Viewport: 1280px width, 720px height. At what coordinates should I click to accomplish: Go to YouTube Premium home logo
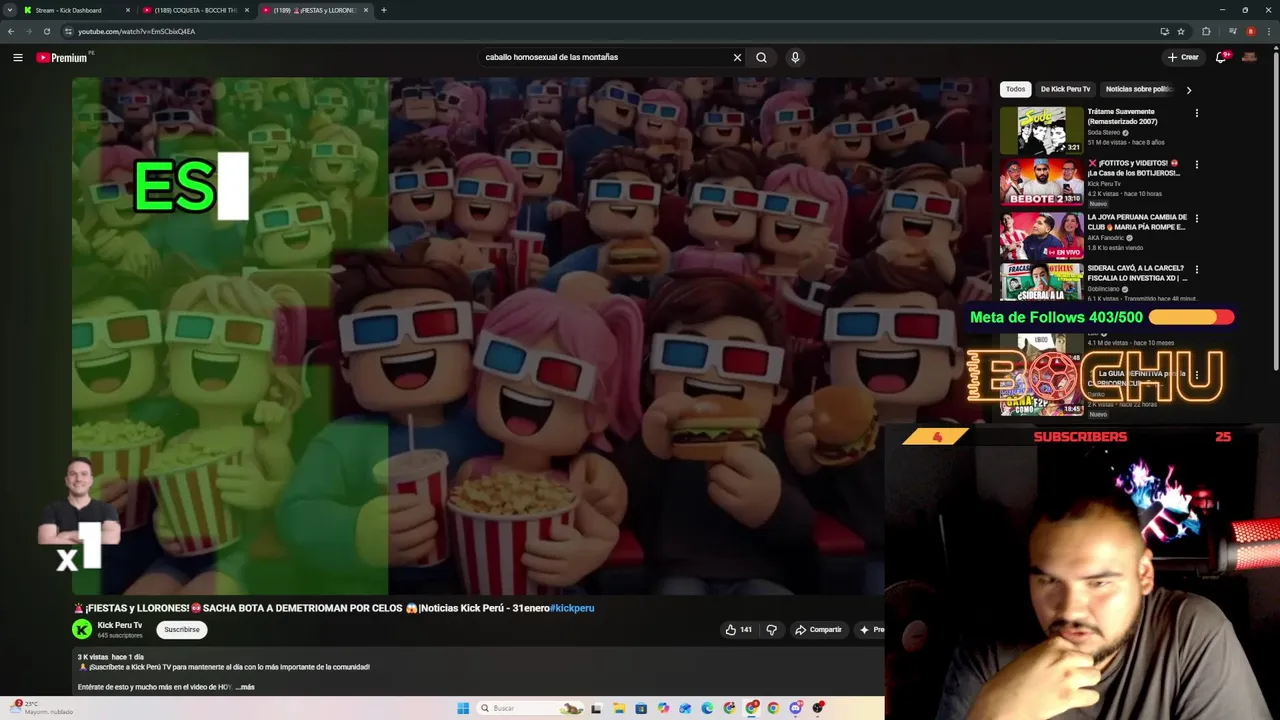click(62, 57)
